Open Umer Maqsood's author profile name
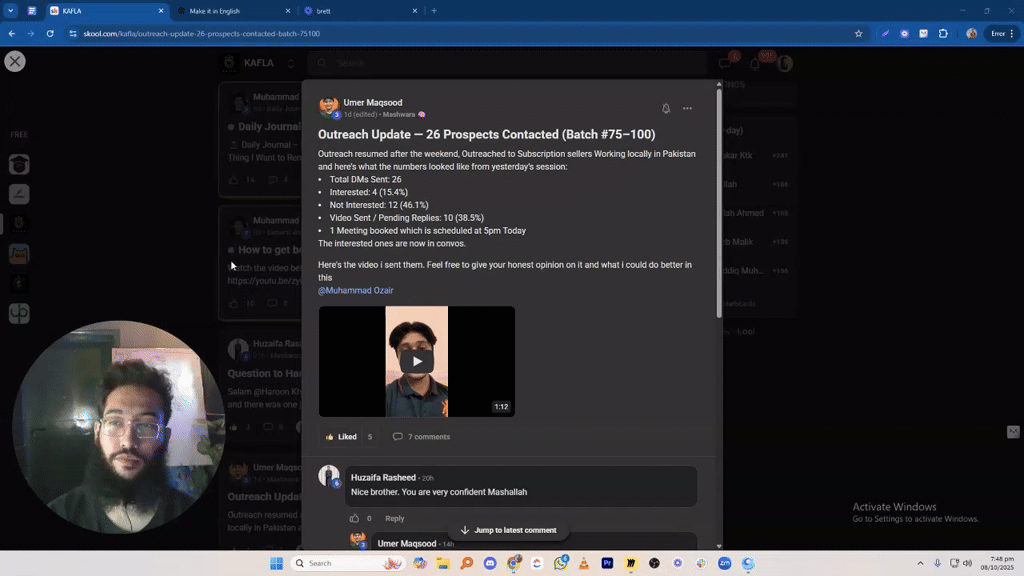Image resolution: width=1024 pixels, height=576 pixels. 373,103
